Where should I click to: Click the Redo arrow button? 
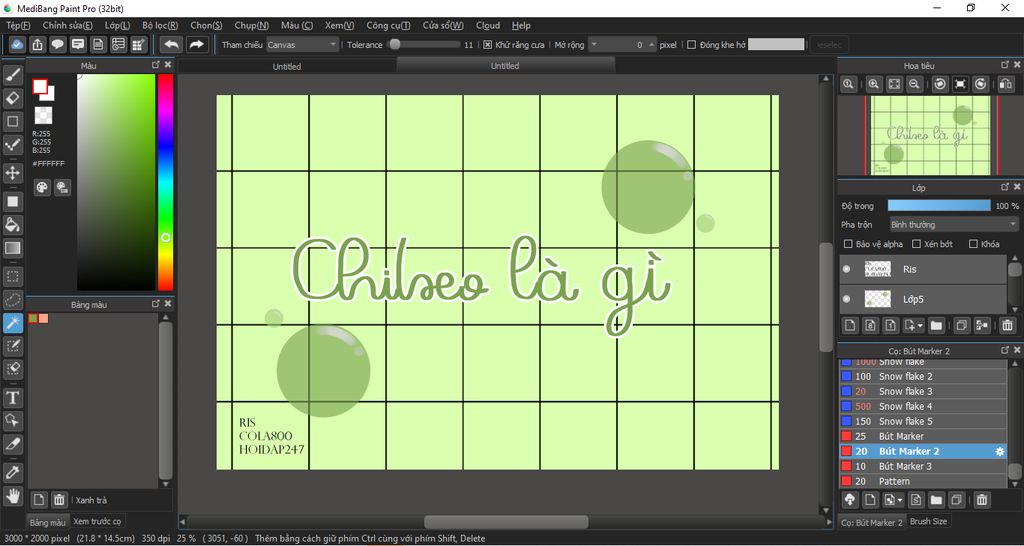[196, 44]
